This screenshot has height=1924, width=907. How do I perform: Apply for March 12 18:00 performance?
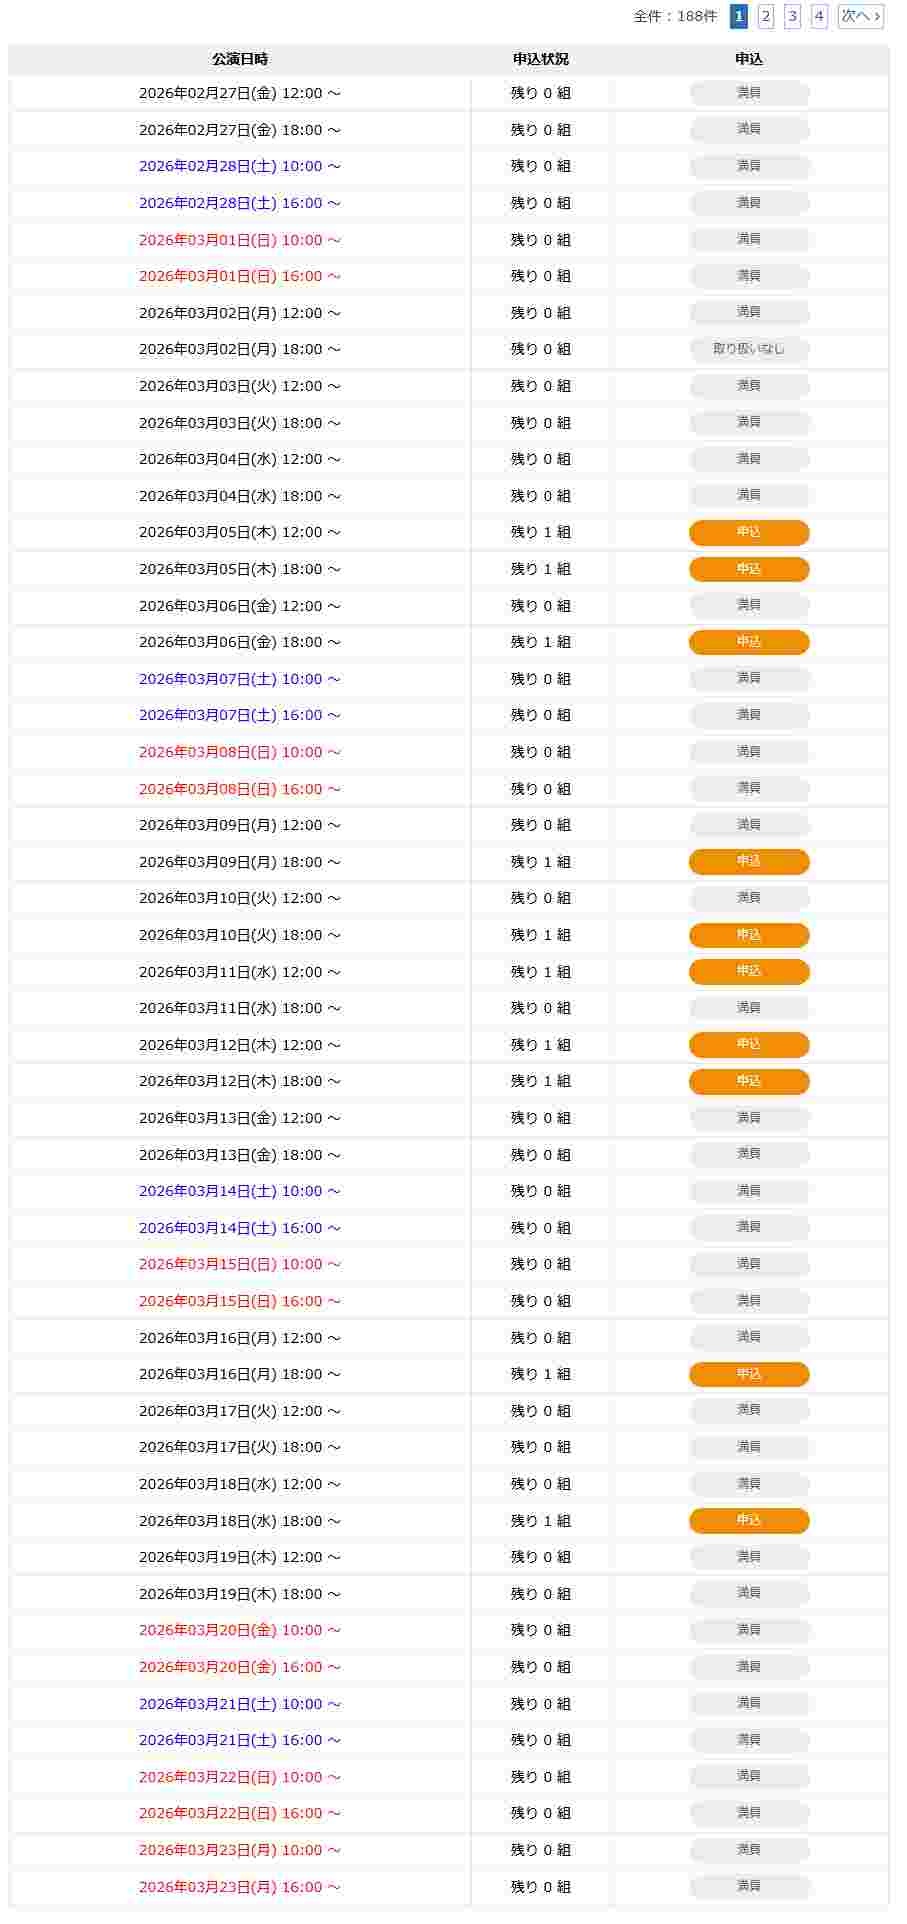pos(749,1081)
